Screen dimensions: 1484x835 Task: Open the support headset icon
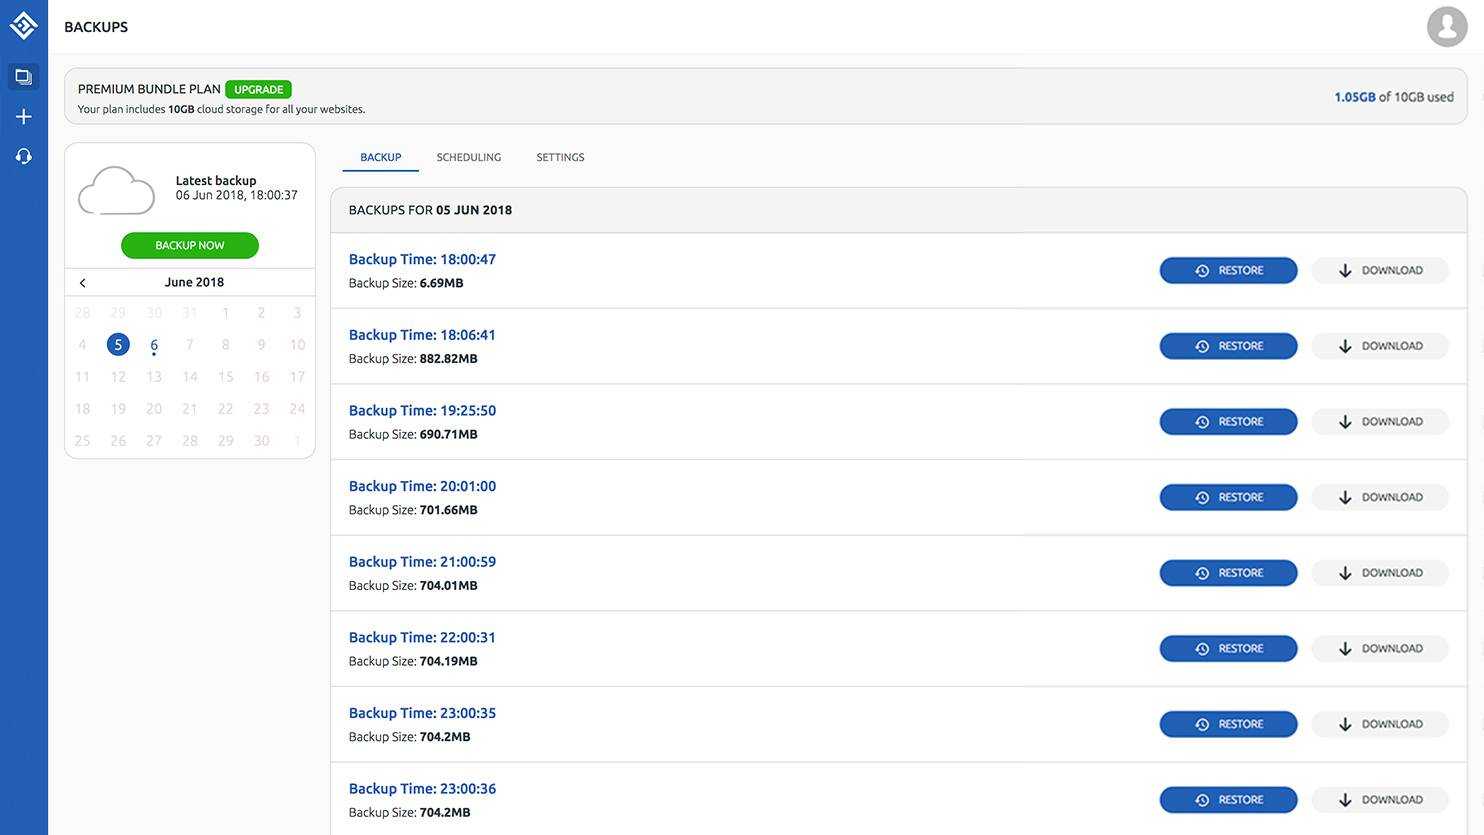click(24, 156)
